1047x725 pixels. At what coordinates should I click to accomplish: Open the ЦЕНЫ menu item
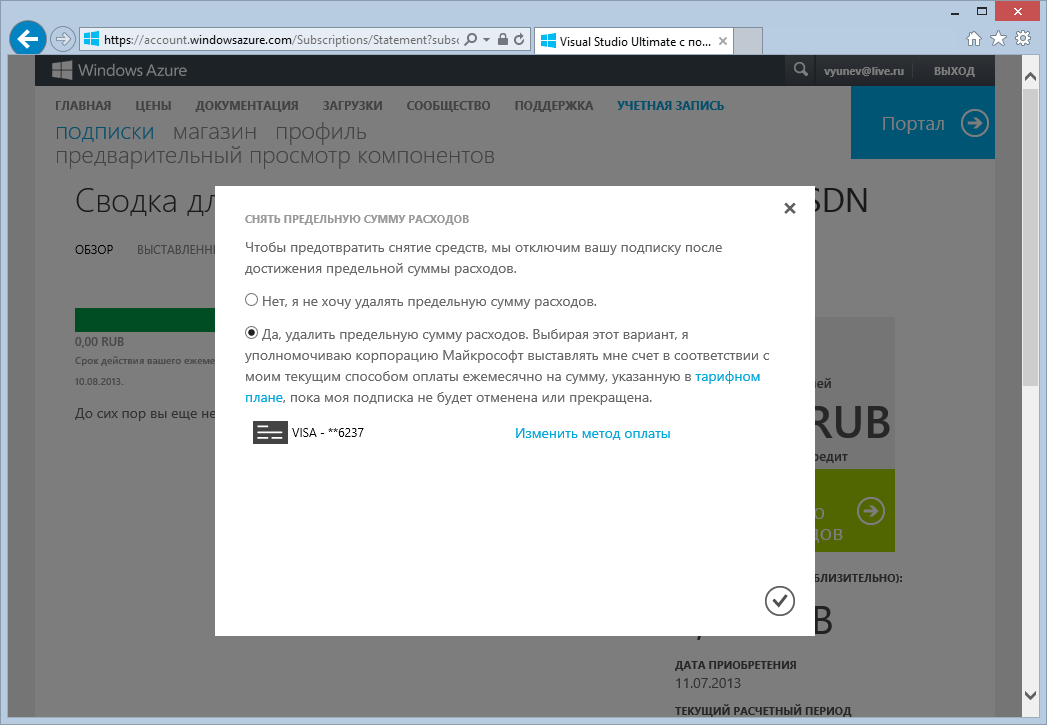point(154,105)
